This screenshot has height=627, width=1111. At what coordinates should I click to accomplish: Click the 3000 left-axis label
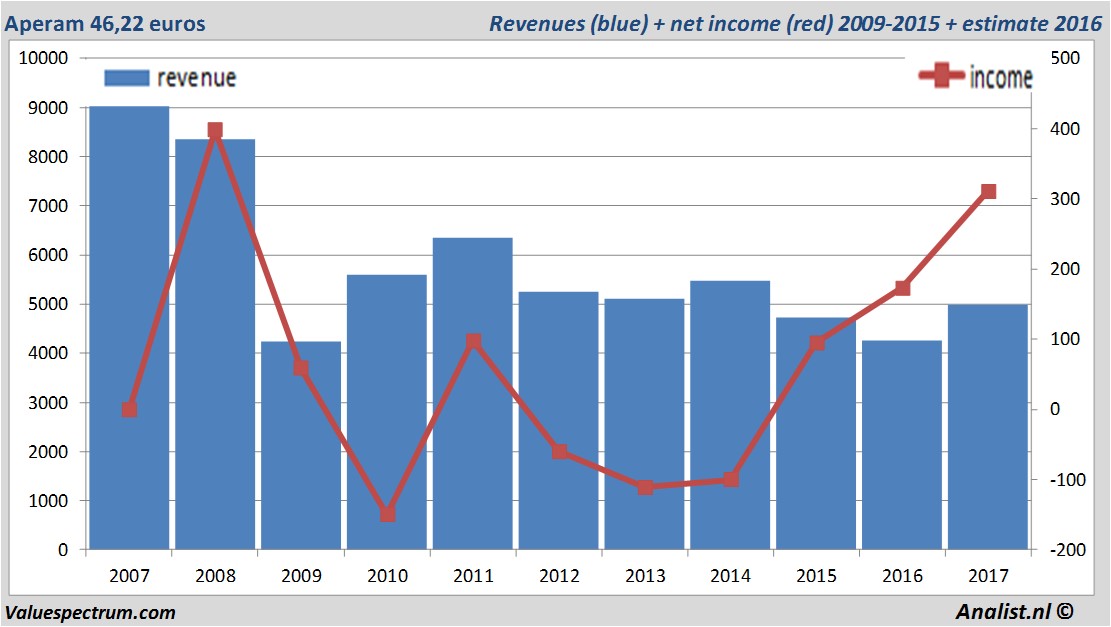click(48, 402)
